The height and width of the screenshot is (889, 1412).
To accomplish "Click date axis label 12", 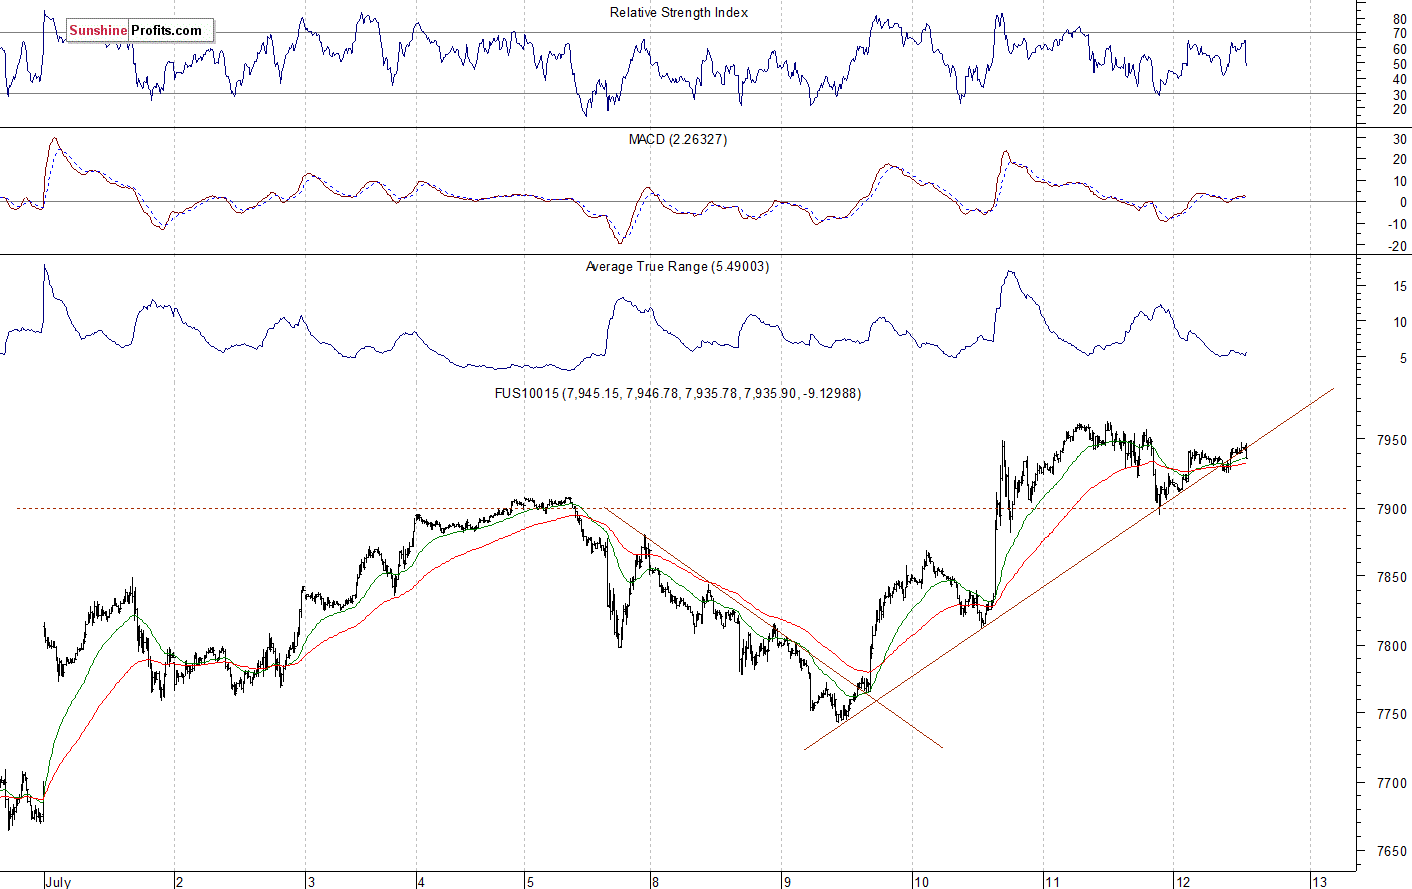I will pyautogui.click(x=1184, y=882).
